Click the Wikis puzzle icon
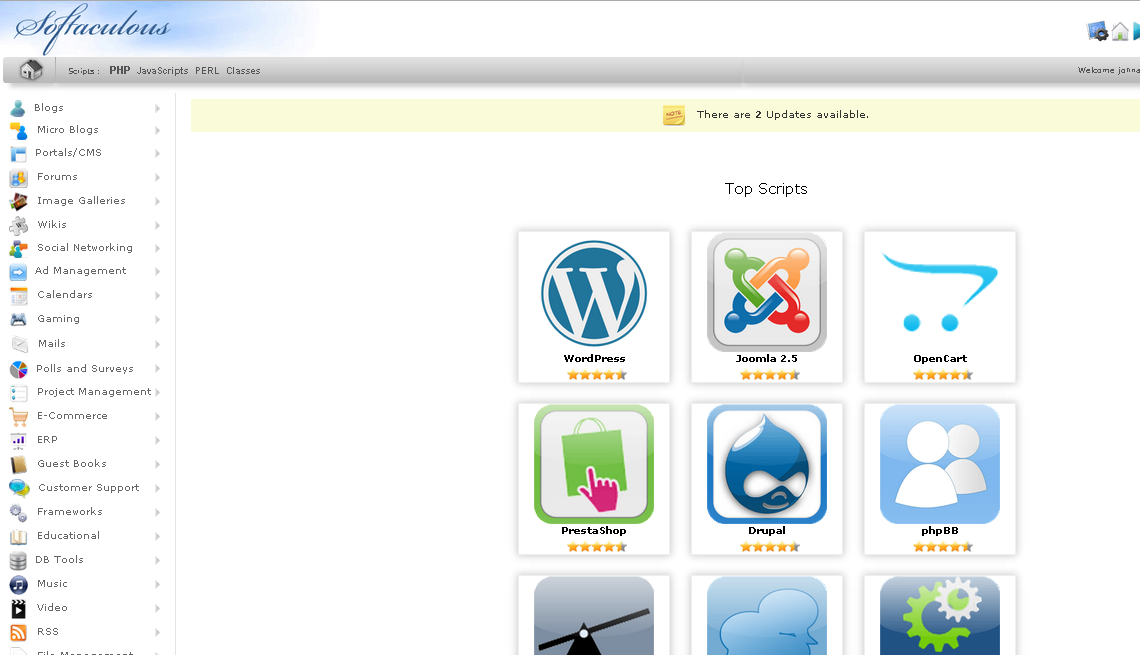The height and width of the screenshot is (655, 1140). tap(18, 225)
